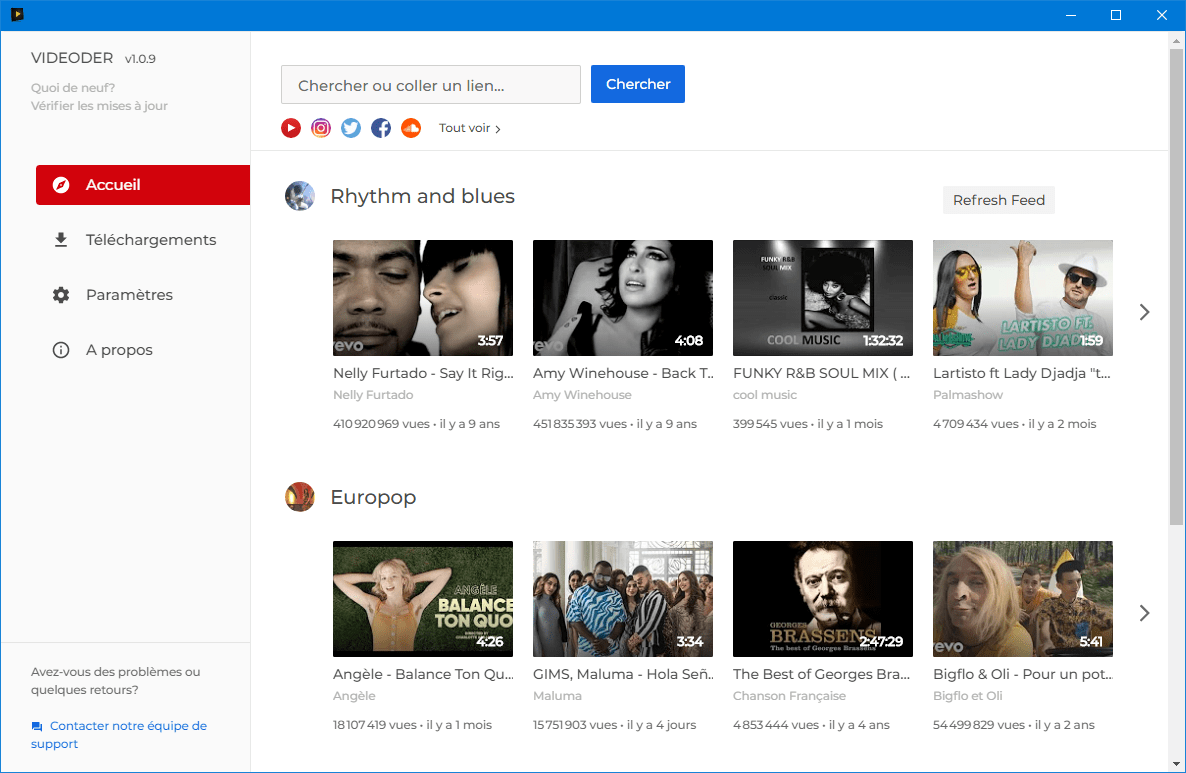Open Bigflo & Oli video thumbnail

click(1023, 599)
